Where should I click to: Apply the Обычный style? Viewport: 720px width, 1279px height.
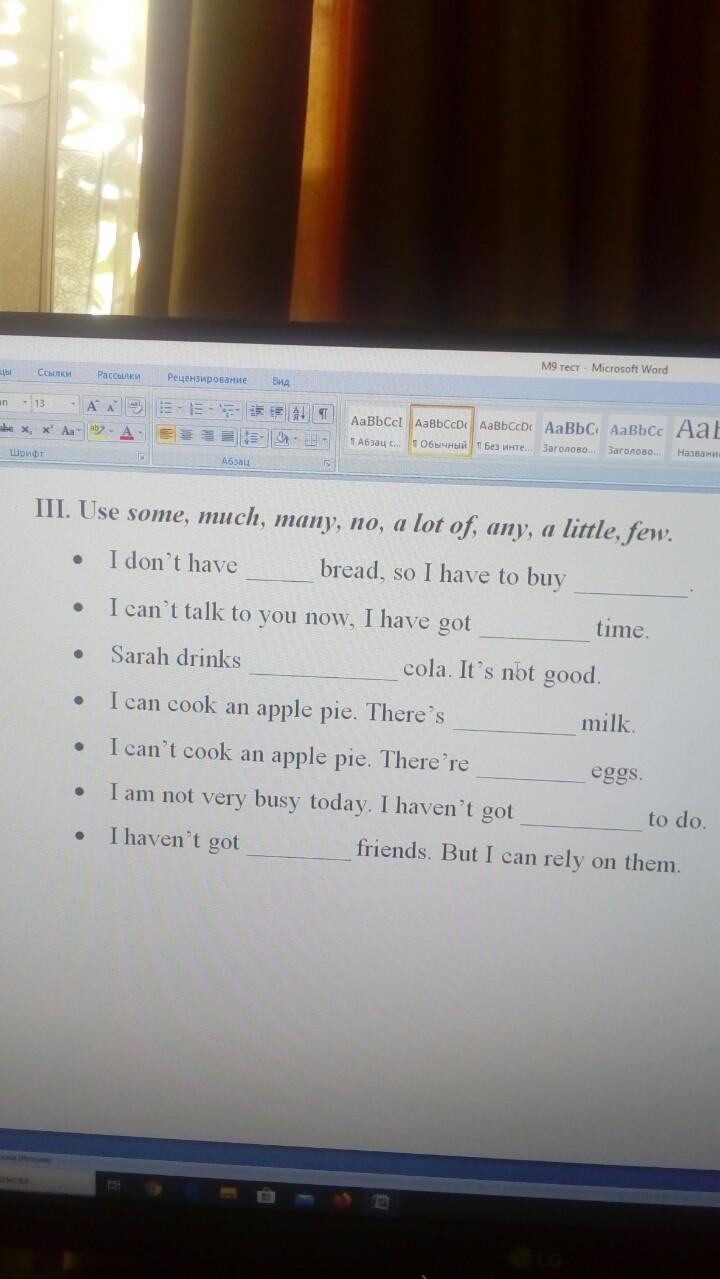point(440,432)
